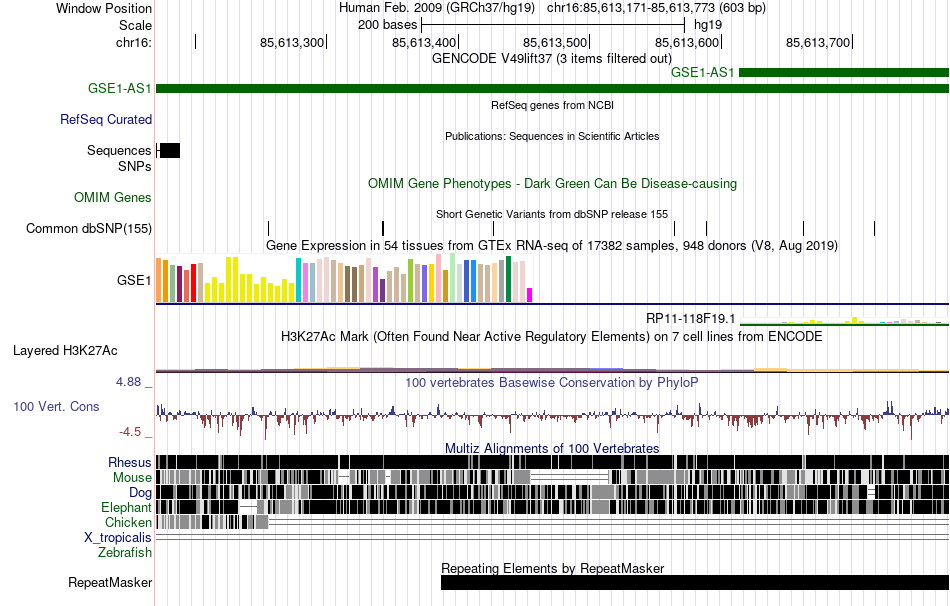Click the GSE1-AS1 track label on left
Image resolution: width=950 pixels, height=606 pixels.
[x=119, y=88]
